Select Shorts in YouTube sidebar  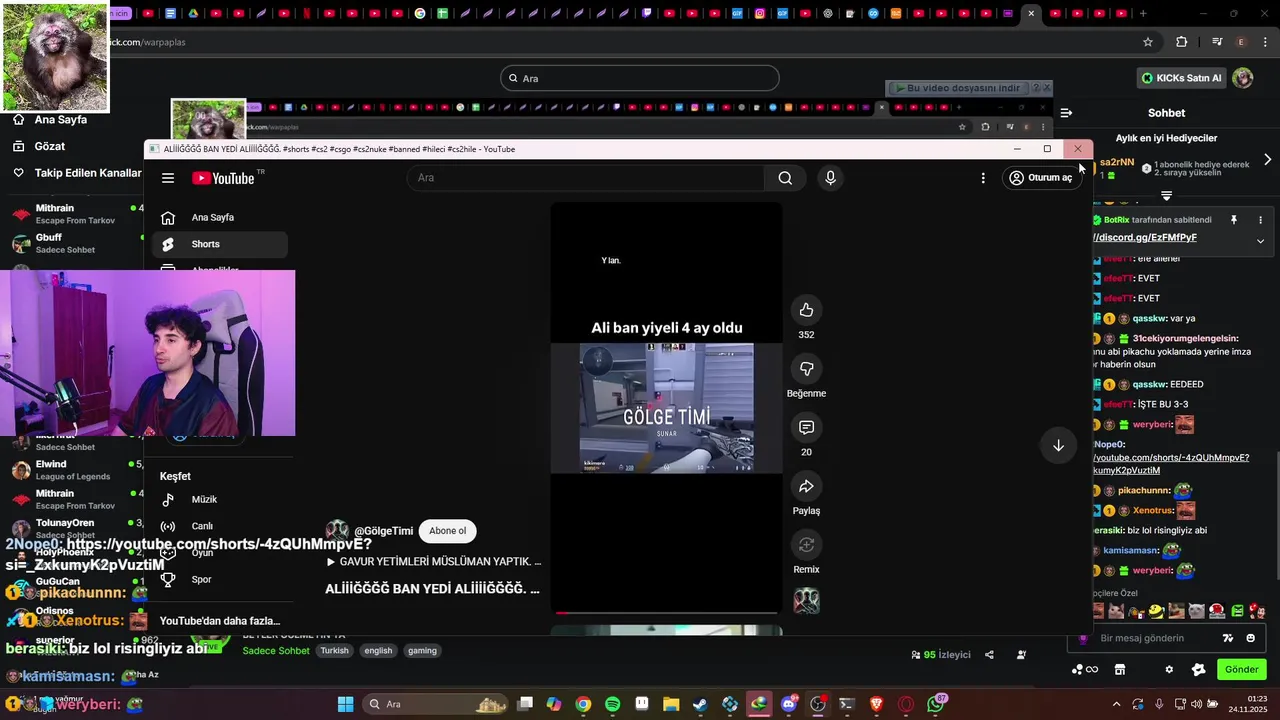pos(219,244)
